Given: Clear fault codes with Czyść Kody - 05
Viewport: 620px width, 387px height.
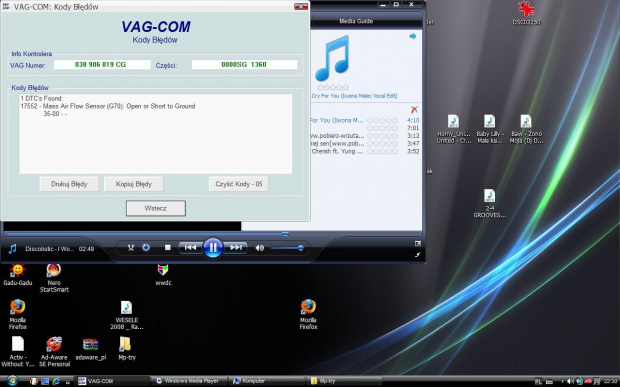Looking at the screenshot, I should point(239,184).
